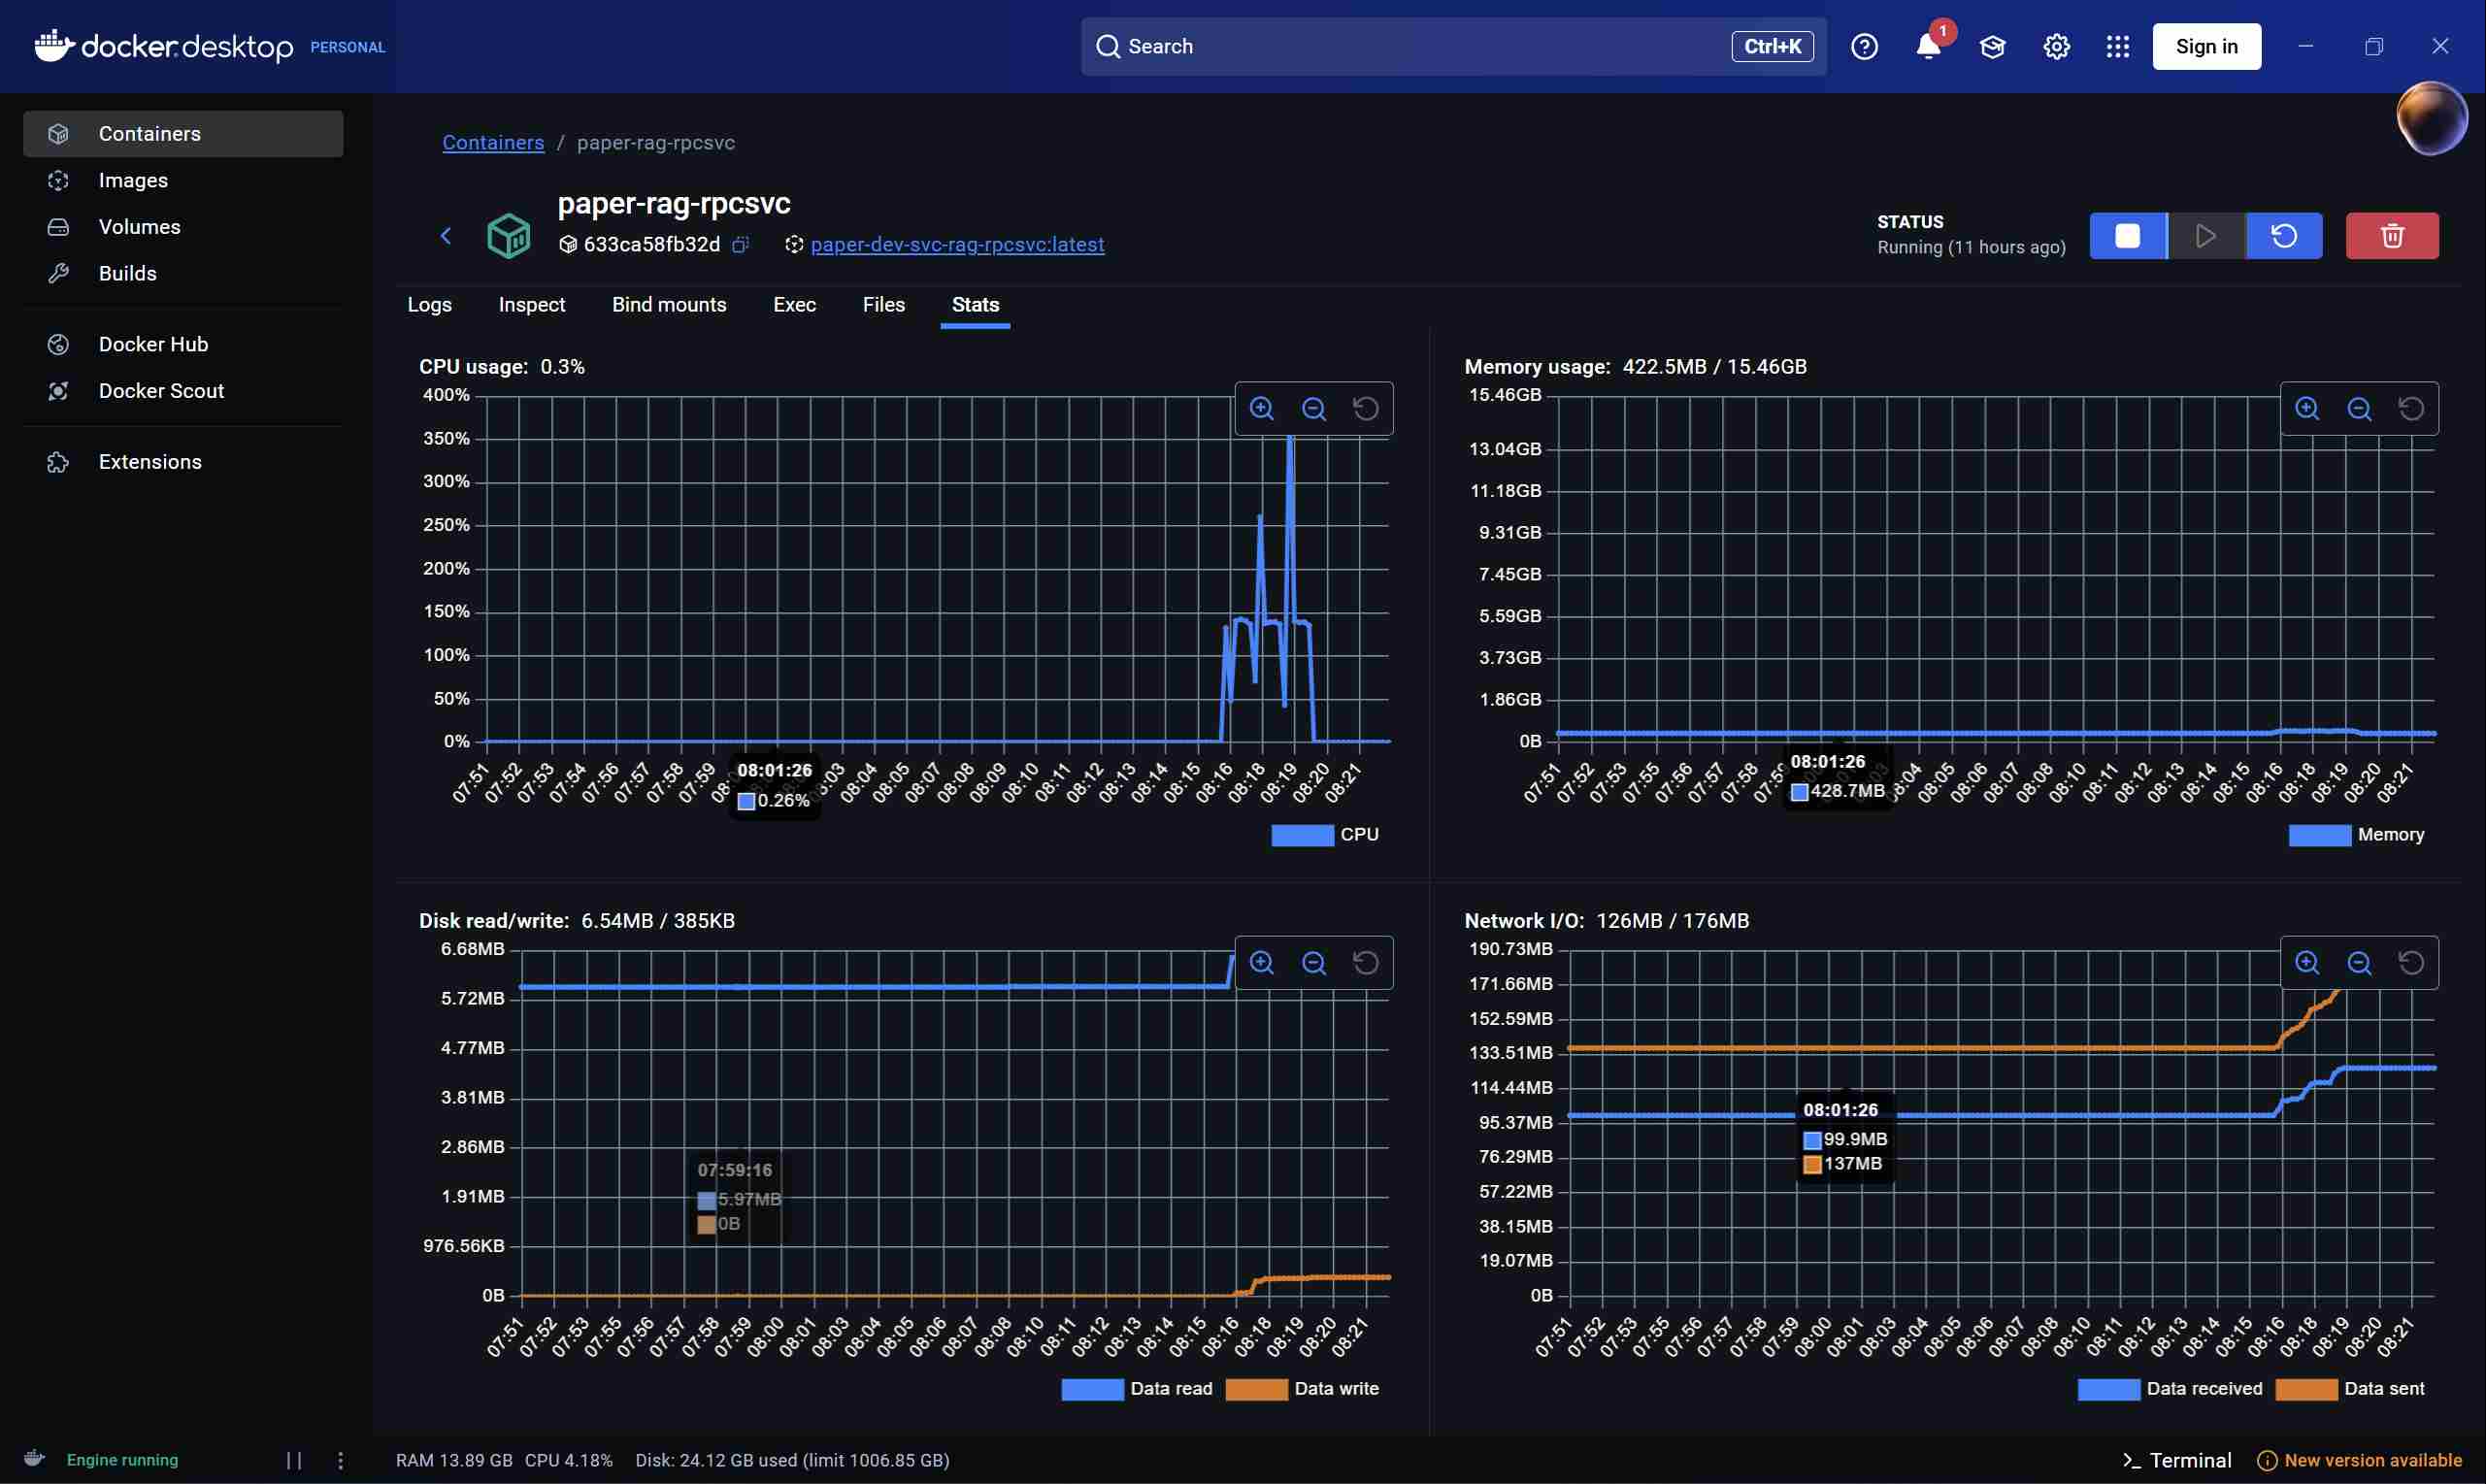Click the Memory usage 422.5MB / 15.46GB readout

pos(1635,367)
